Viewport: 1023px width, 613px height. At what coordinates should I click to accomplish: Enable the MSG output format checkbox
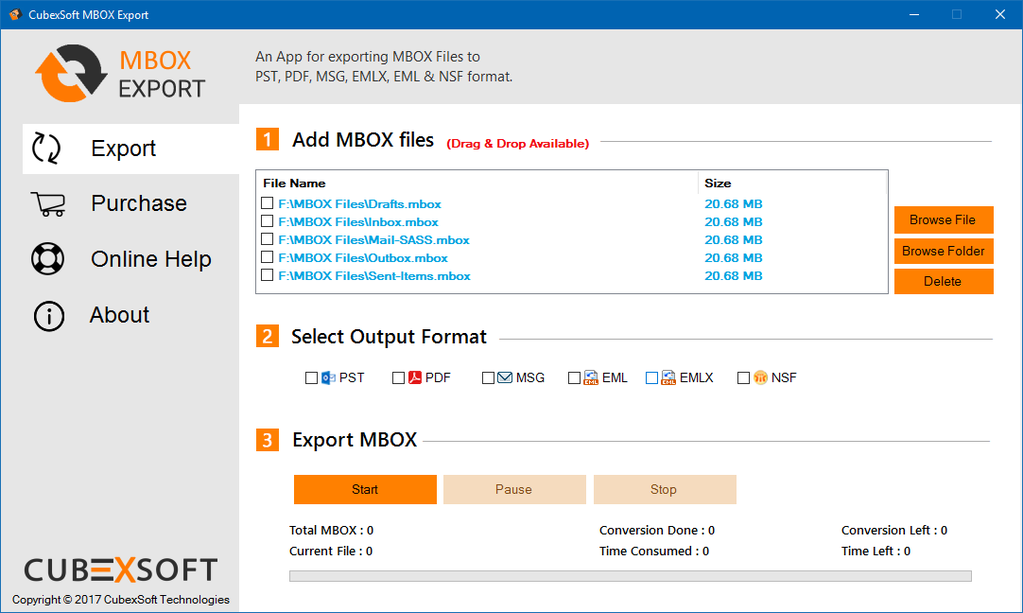pyautogui.click(x=488, y=378)
